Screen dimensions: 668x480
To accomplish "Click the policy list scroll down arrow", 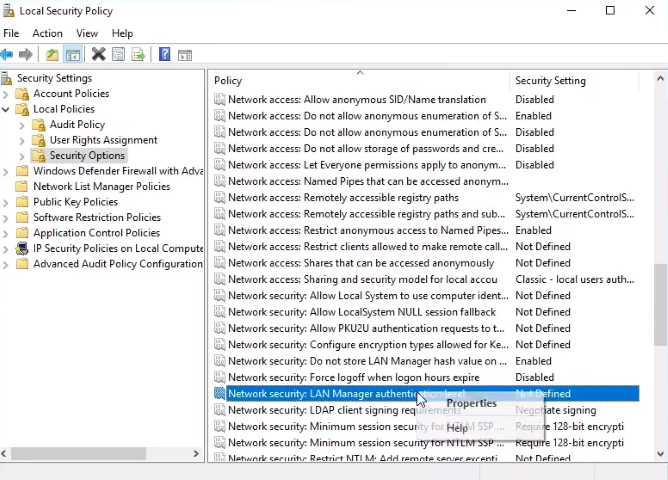I will pos(660,454).
